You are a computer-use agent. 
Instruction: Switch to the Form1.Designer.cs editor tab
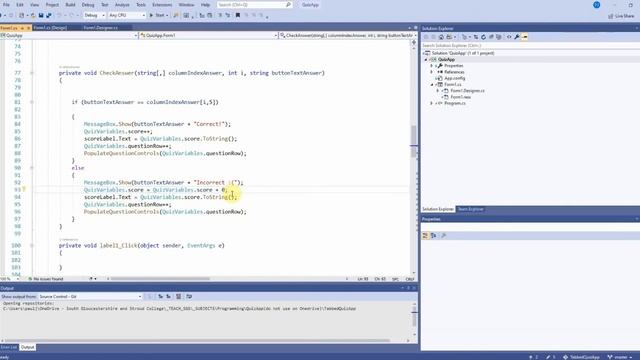click(100, 28)
